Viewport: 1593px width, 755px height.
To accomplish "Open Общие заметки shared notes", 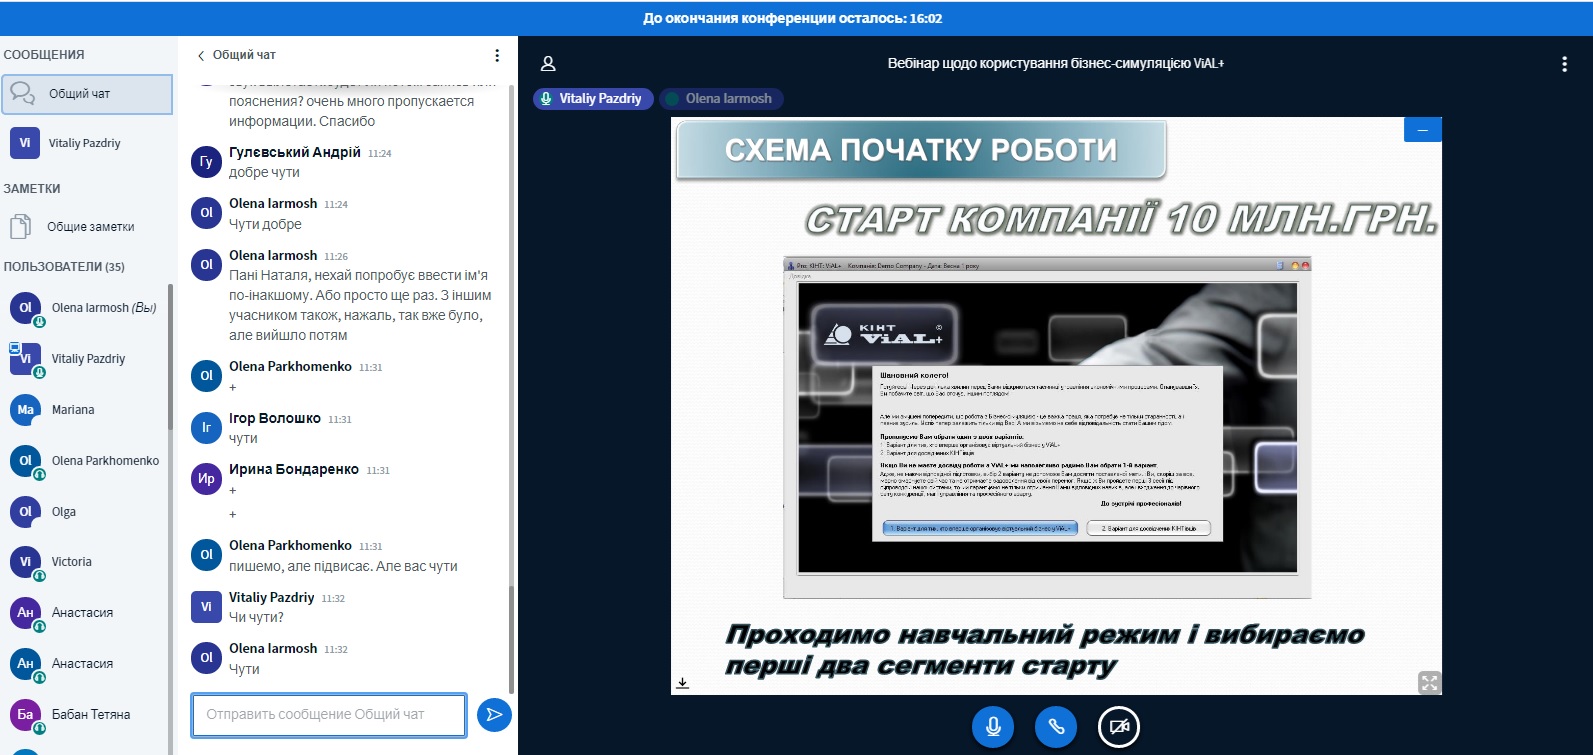I will click(x=86, y=227).
